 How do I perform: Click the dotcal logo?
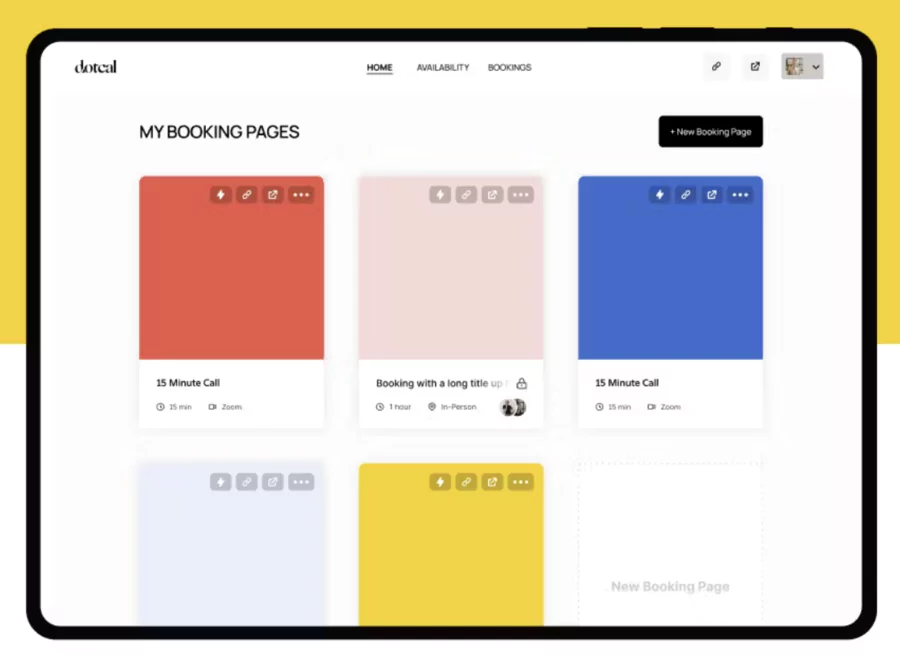pos(94,66)
